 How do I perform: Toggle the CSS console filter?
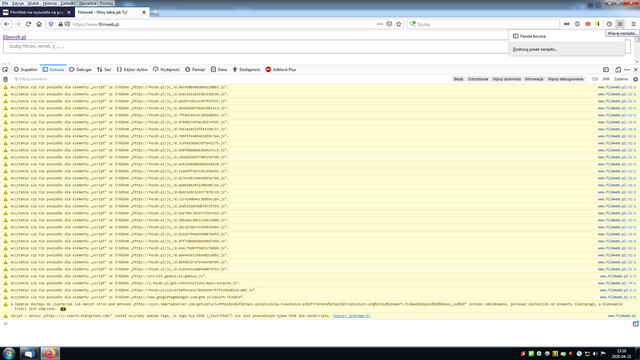coord(595,79)
